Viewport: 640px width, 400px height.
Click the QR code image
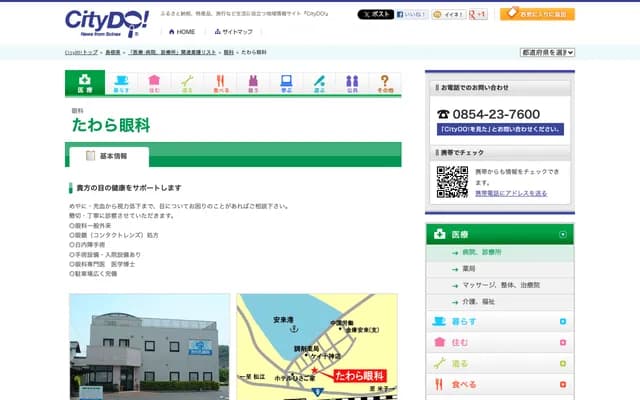coord(452,182)
